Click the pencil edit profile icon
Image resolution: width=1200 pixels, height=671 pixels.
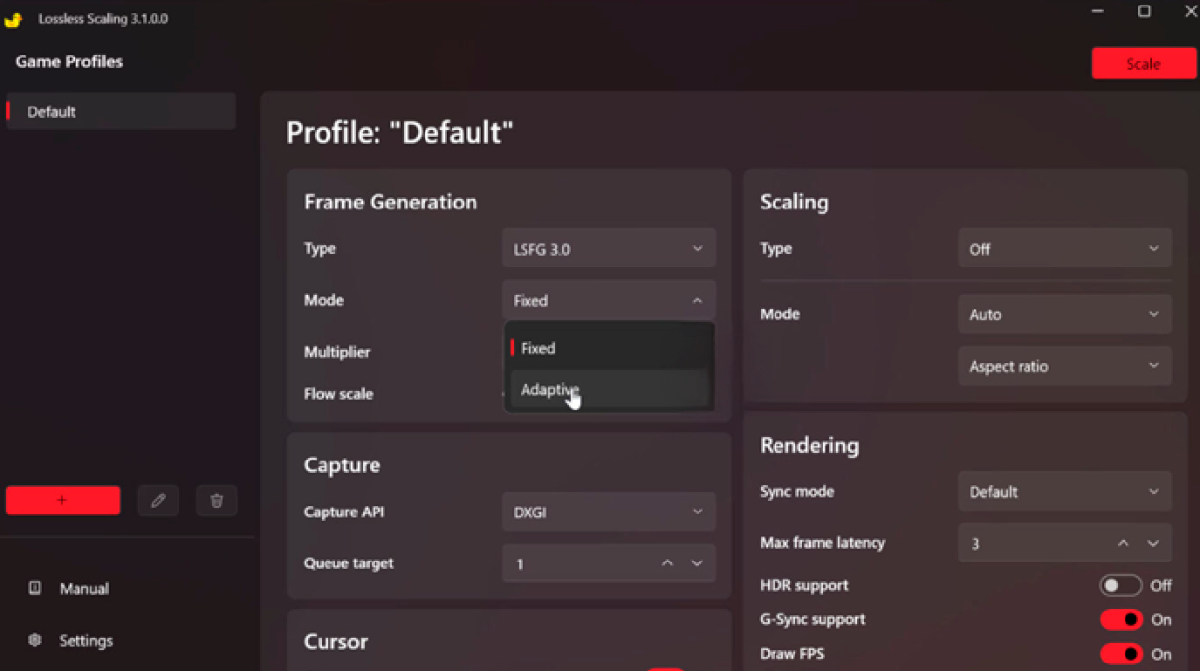158,500
